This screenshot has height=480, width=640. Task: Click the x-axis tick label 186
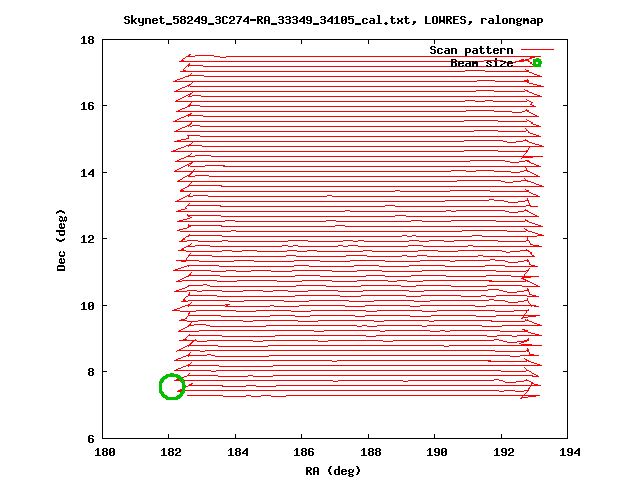[x=304, y=452]
